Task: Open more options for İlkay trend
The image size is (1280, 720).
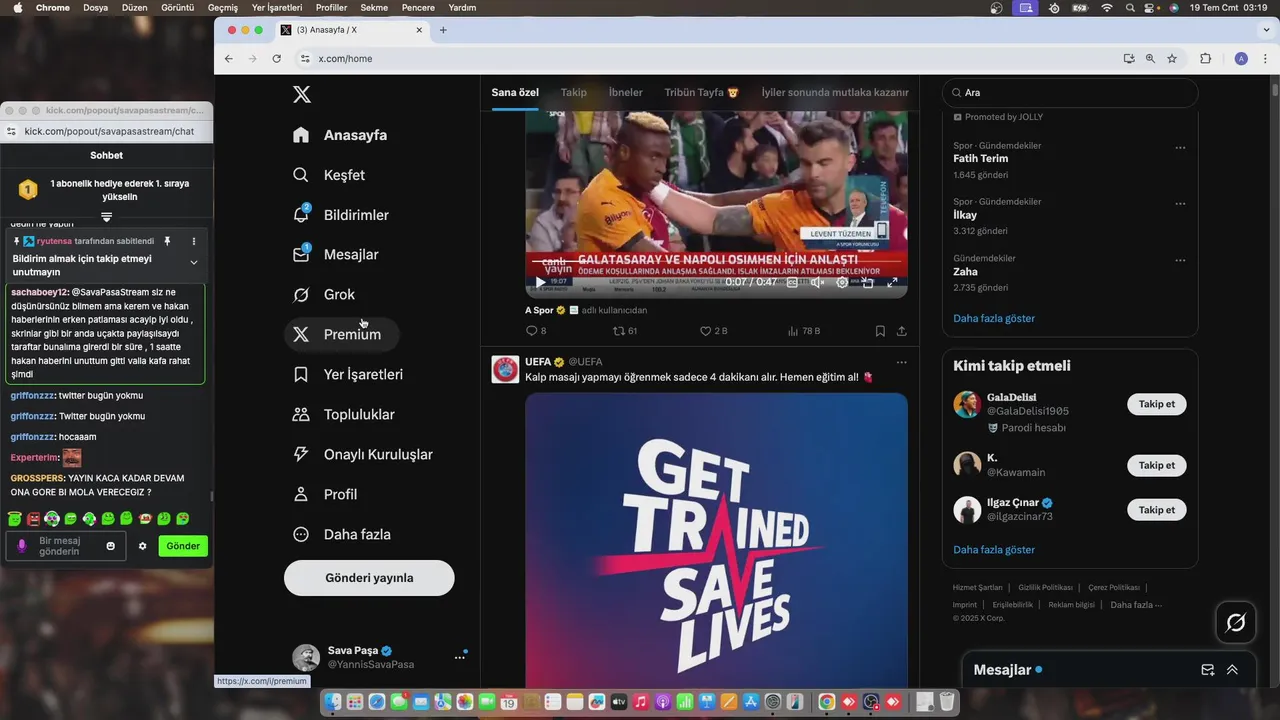Action: [x=1180, y=204]
